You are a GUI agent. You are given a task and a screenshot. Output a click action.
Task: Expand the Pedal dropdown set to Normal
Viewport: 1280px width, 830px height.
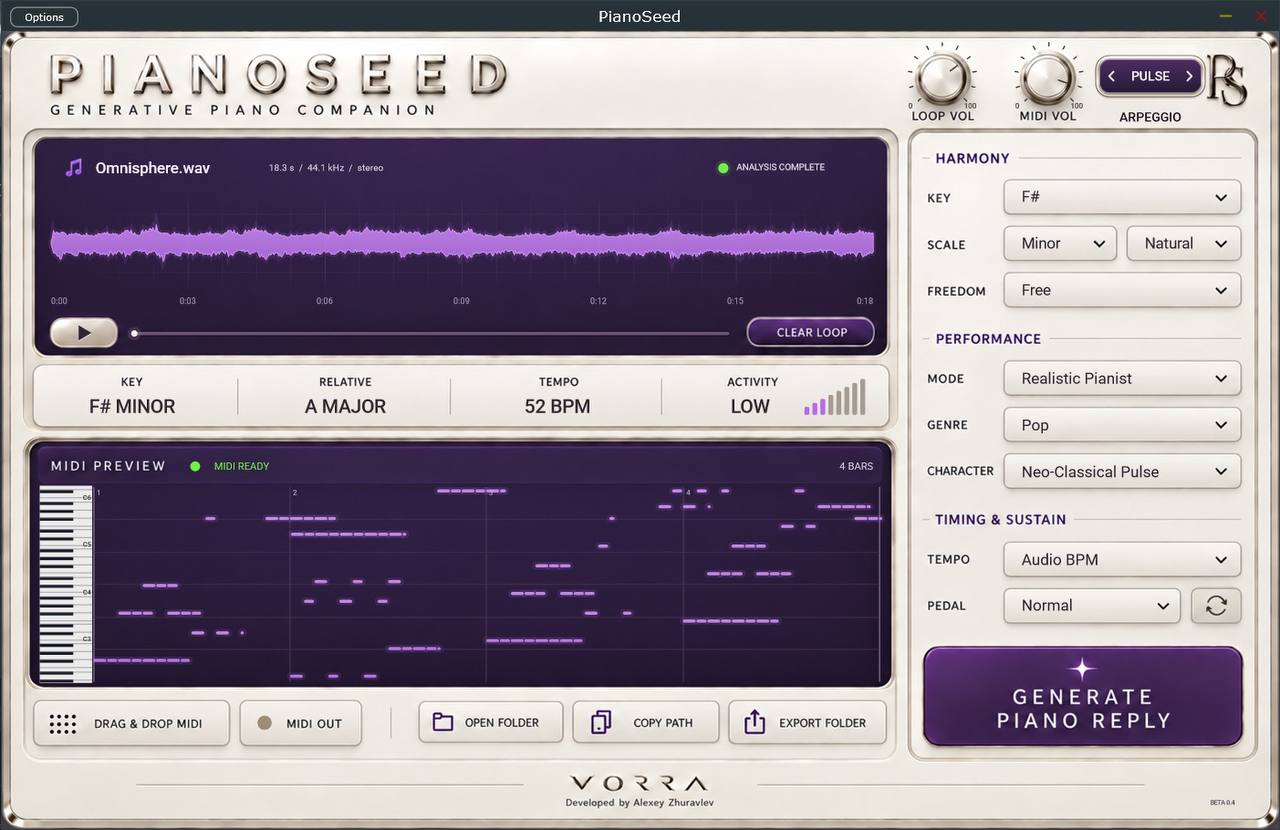tap(1092, 606)
